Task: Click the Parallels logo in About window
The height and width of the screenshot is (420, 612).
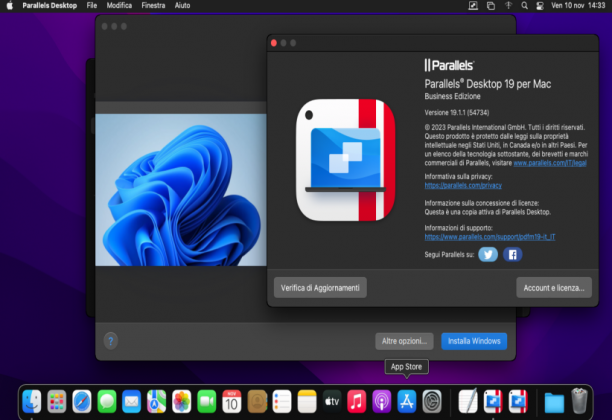Action: coord(450,65)
